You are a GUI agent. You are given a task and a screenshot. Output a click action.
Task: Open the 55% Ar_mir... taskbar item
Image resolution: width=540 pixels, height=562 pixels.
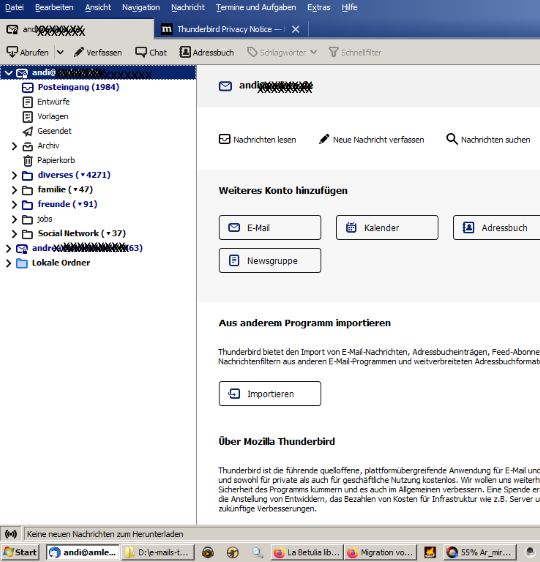pyautogui.click(x=479, y=552)
